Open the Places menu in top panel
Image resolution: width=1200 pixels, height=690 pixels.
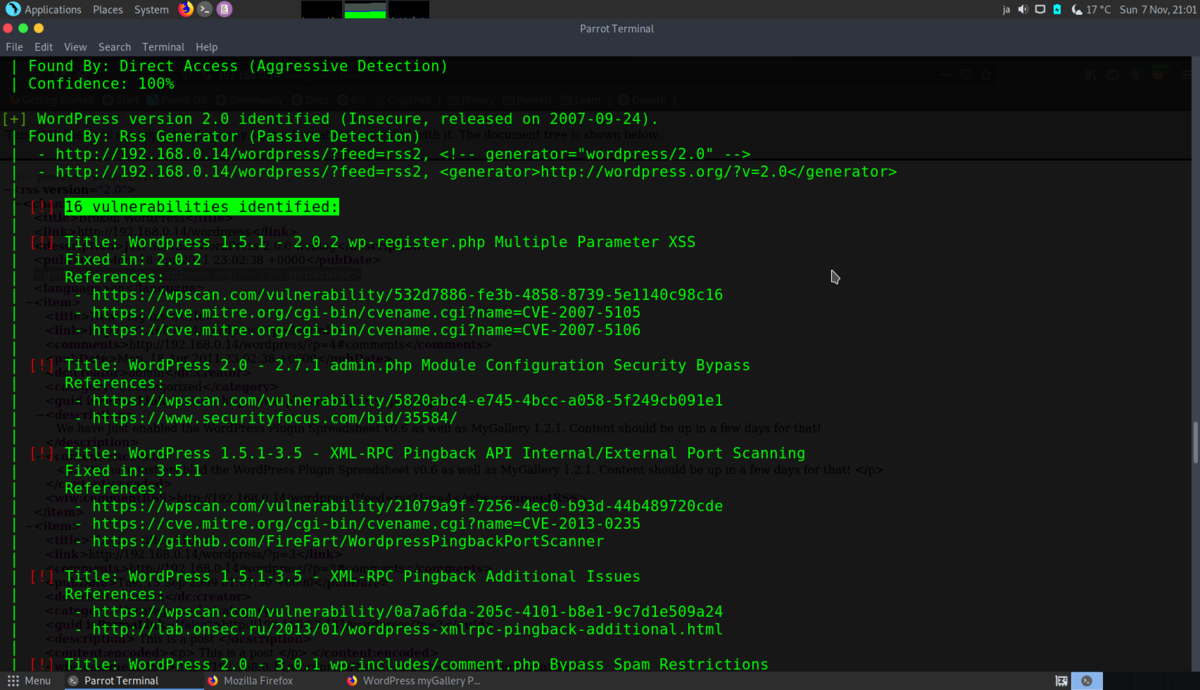(x=108, y=9)
